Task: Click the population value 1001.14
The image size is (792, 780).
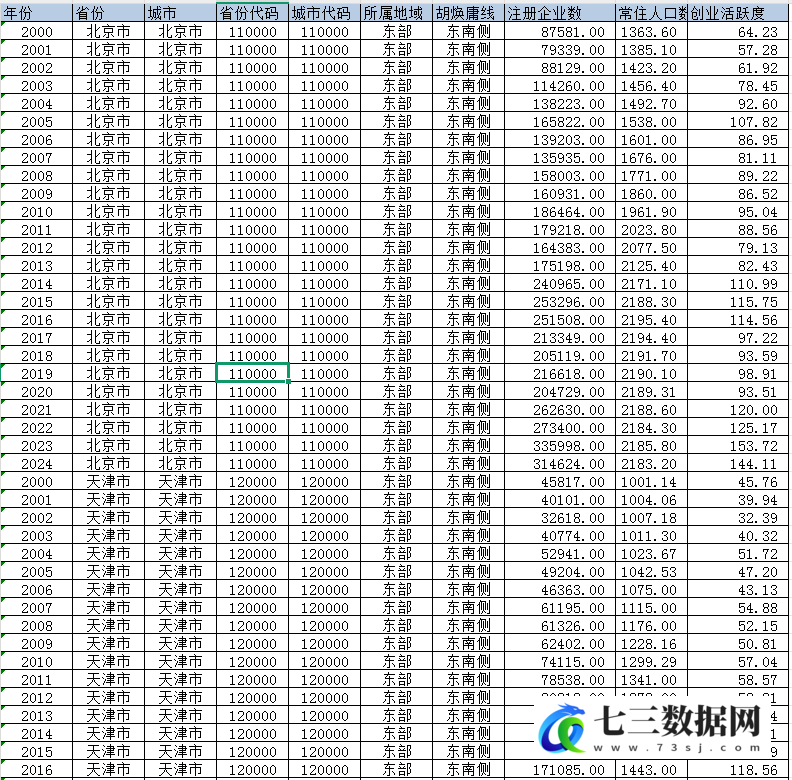Action: coord(652,482)
